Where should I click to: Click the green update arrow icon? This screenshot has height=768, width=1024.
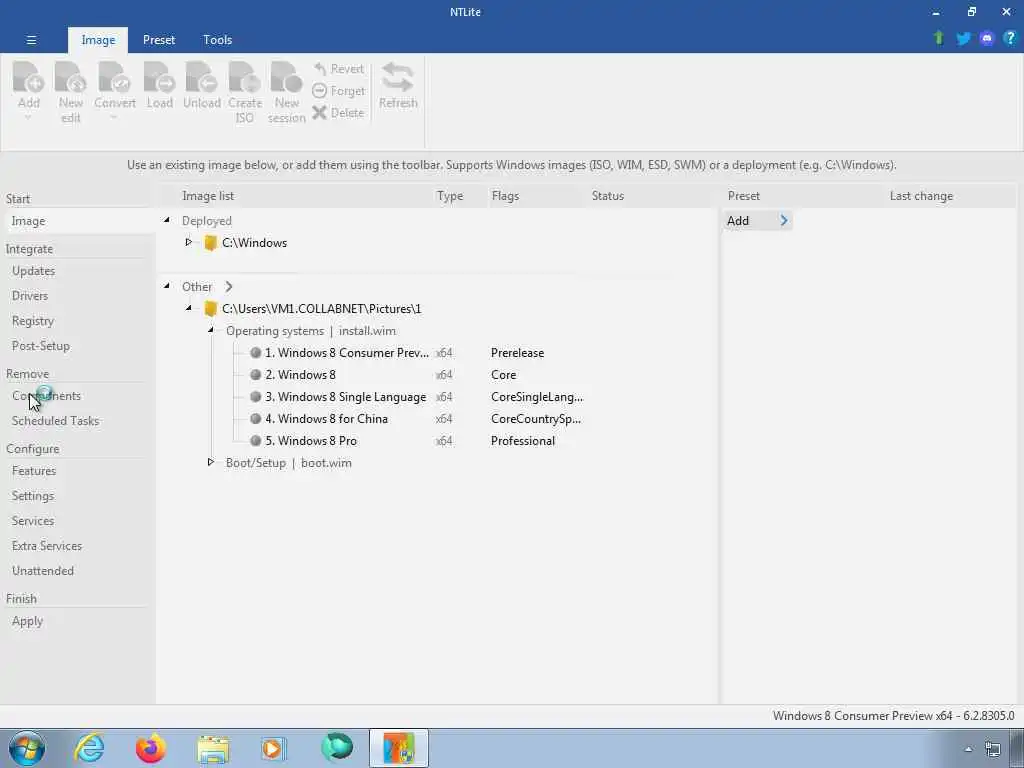click(x=939, y=38)
